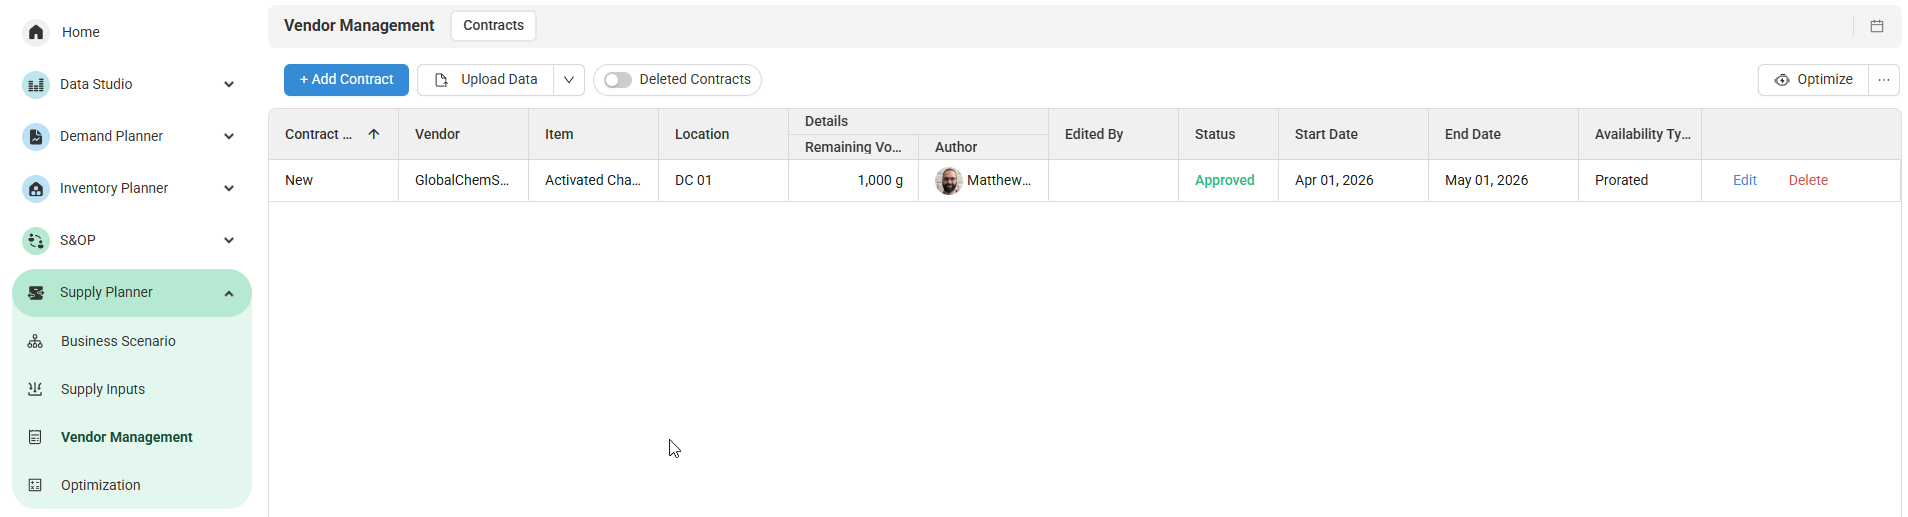Click Matthew's author avatar
1908x517 pixels.
(x=948, y=181)
